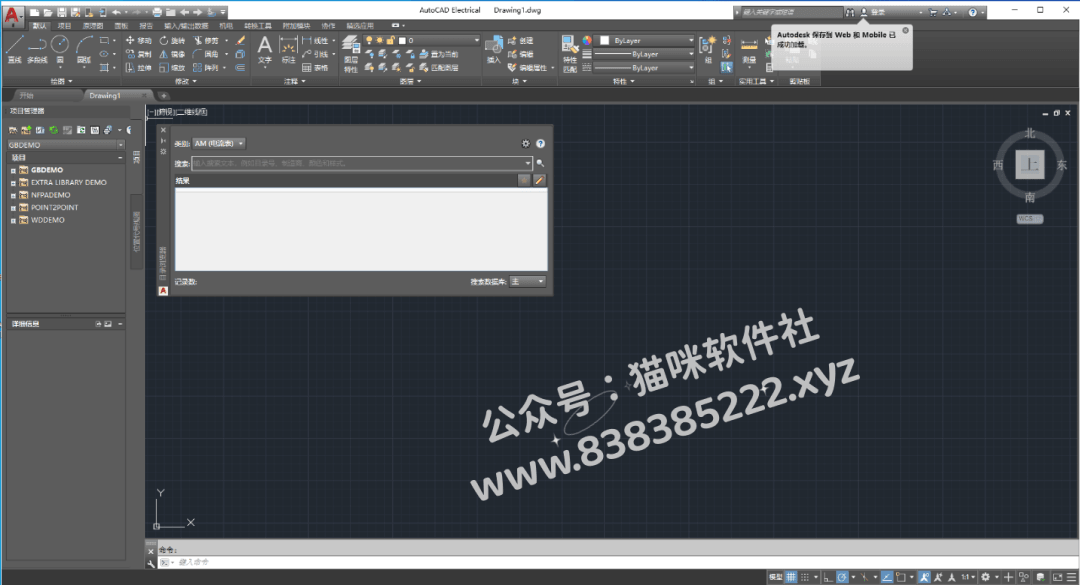Viewport: 1080px width, 585px height.
Task: Choose the 旋转 Rotate command
Action: pos(172,41)
